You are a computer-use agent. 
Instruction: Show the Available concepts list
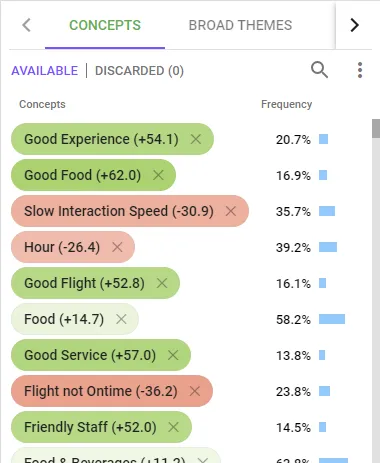(x=45, y=71)
